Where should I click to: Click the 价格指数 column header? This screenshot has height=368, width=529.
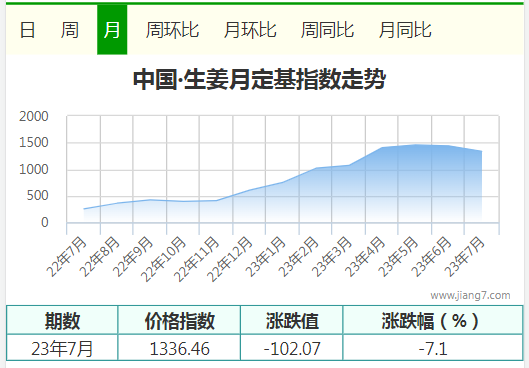pyautogui.click(x=179, y=320)
